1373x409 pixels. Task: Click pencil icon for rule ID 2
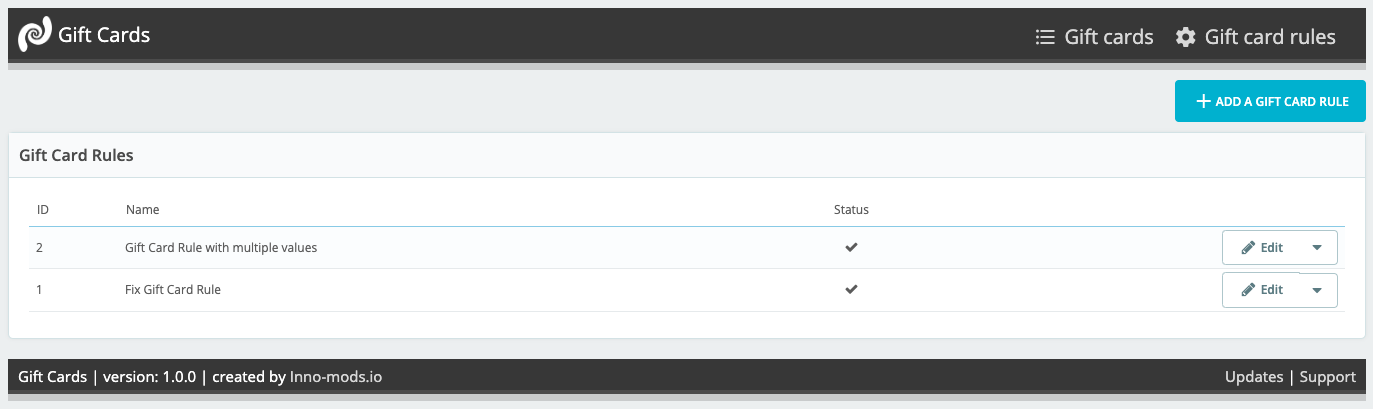point(1248,248)
